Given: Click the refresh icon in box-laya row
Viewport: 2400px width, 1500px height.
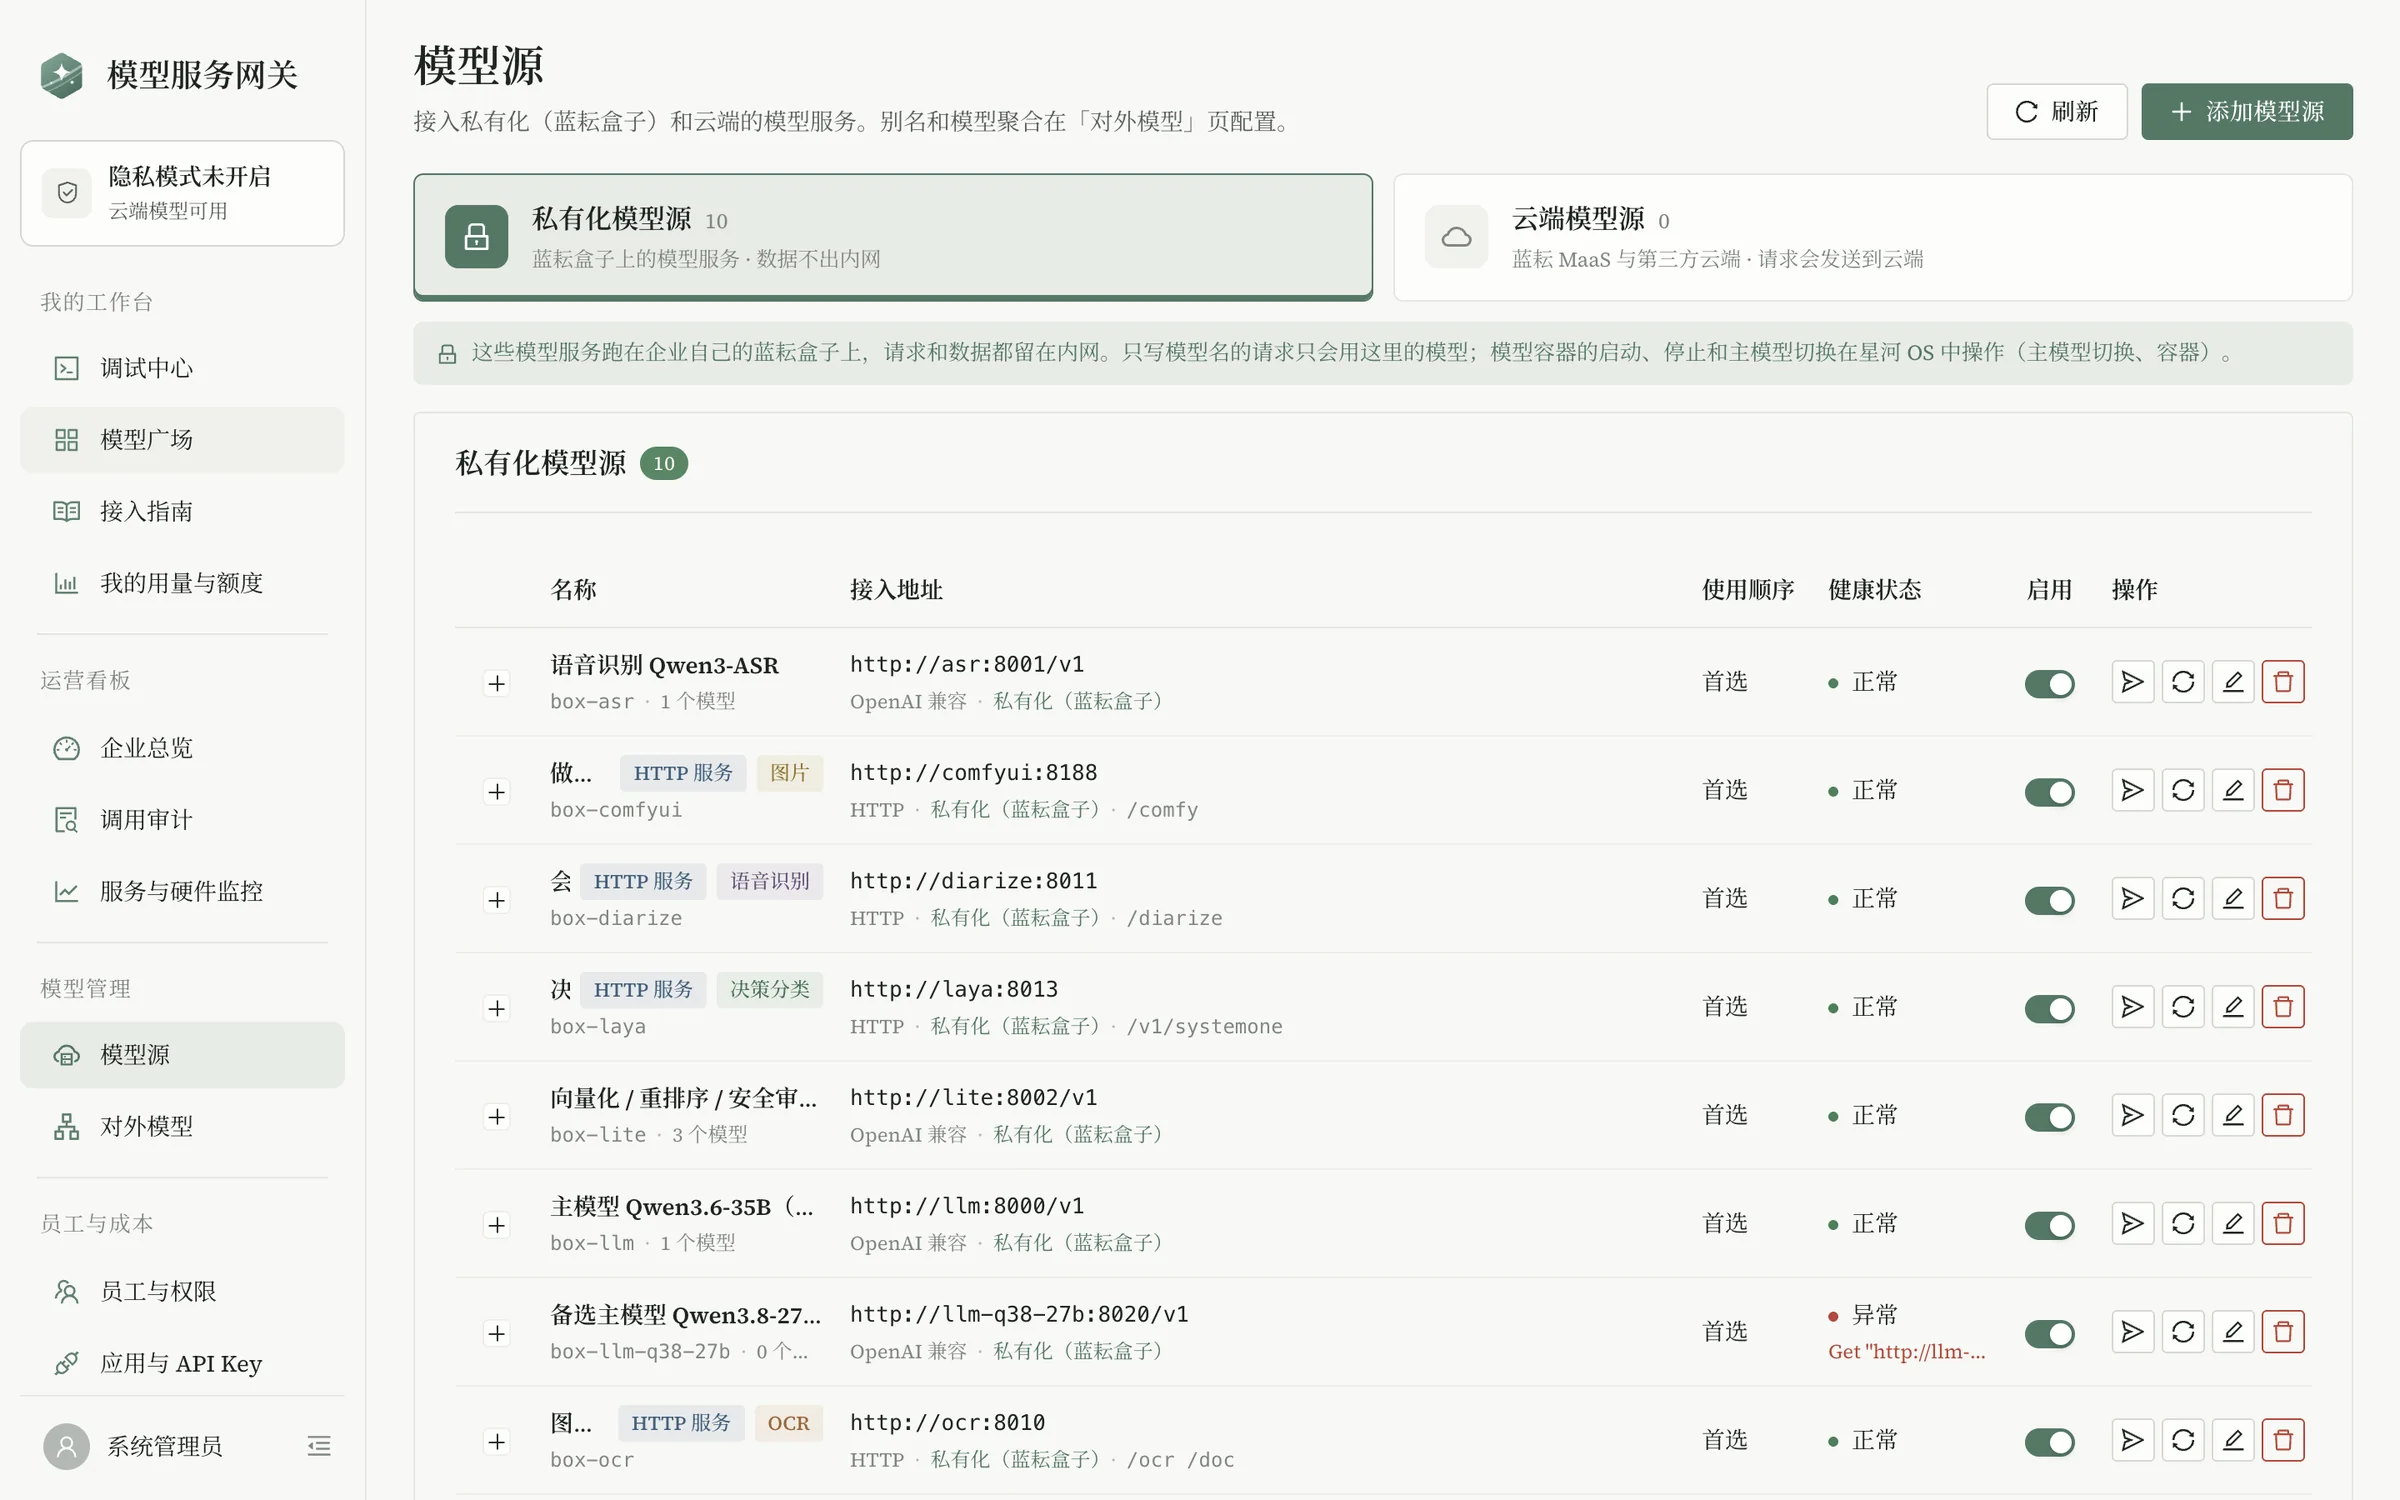Looking at the screenshot, I should (x=2182, y=1006).
